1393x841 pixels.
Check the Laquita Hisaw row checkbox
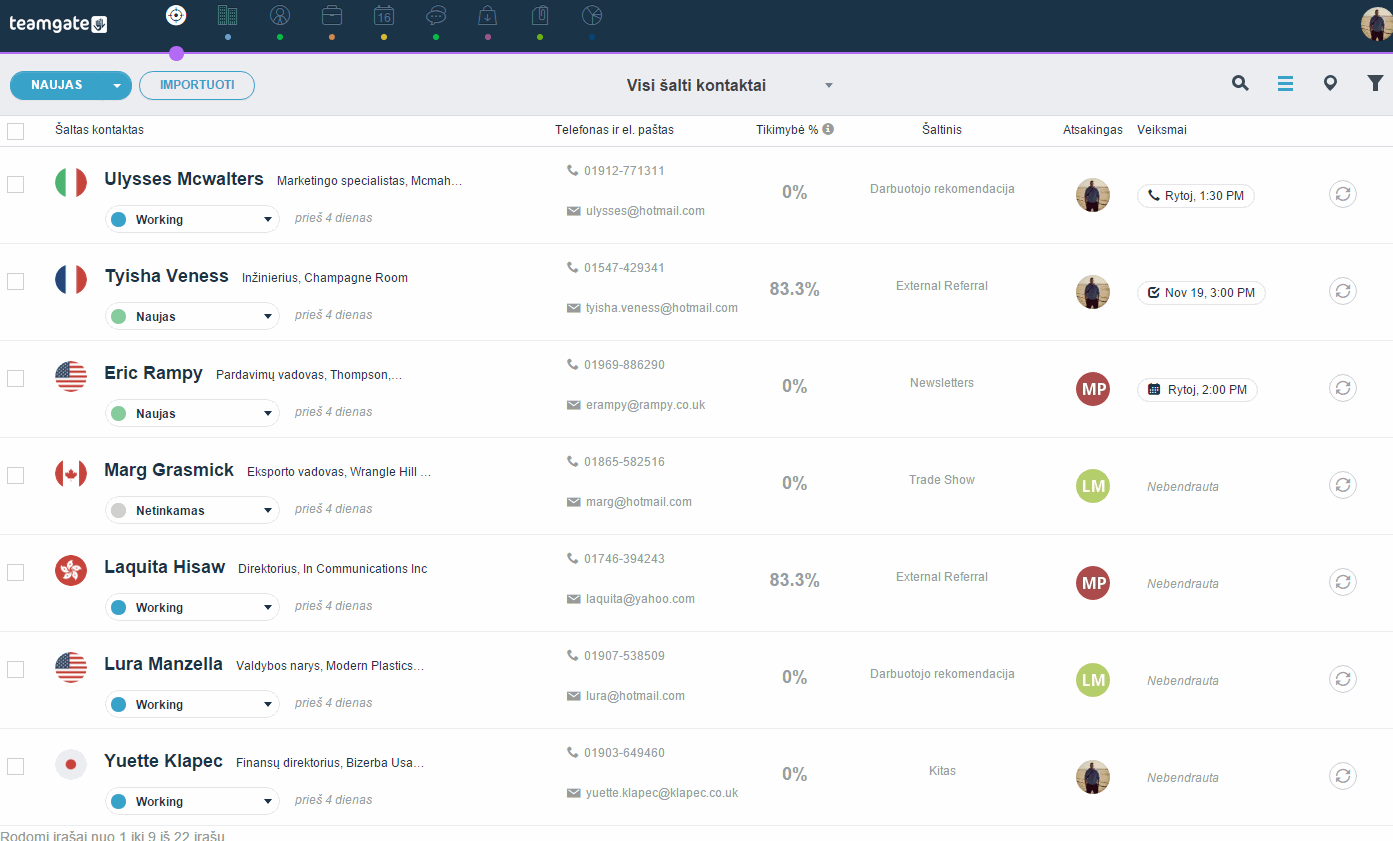point(15,572)
